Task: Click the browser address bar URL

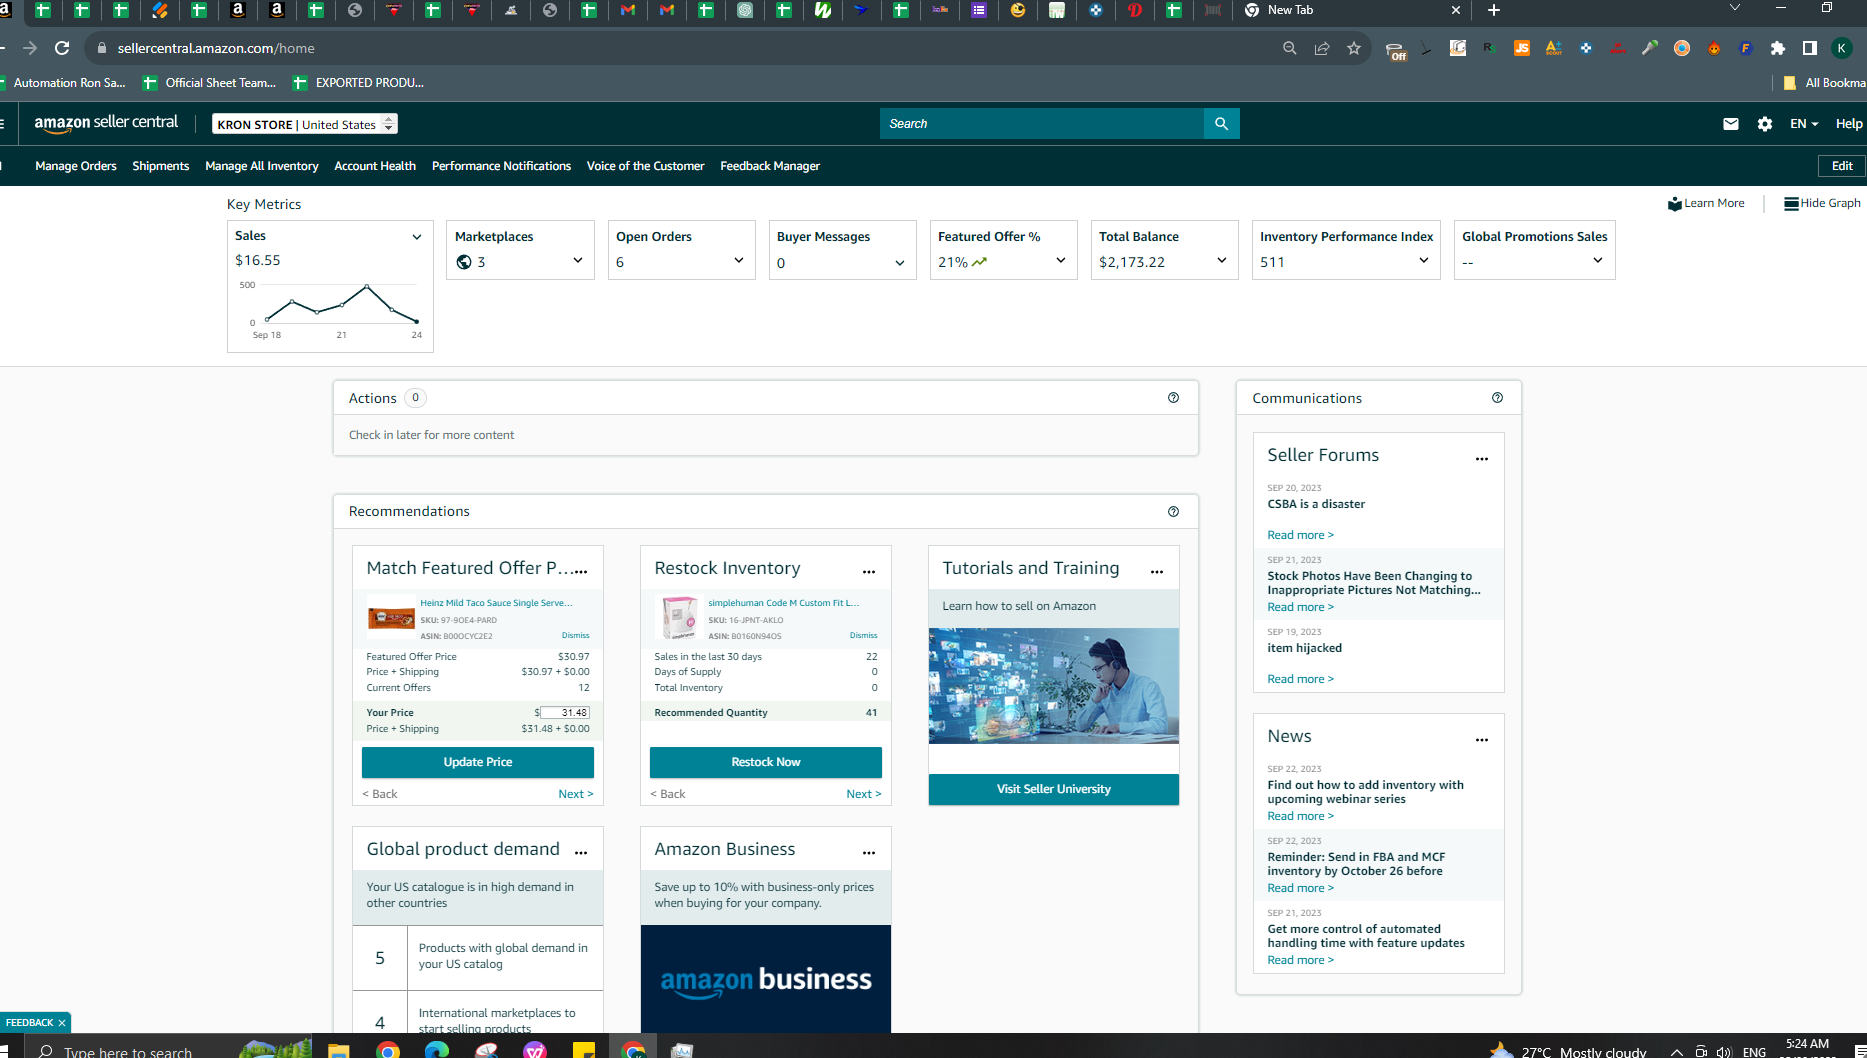Action: pos(216,48)
